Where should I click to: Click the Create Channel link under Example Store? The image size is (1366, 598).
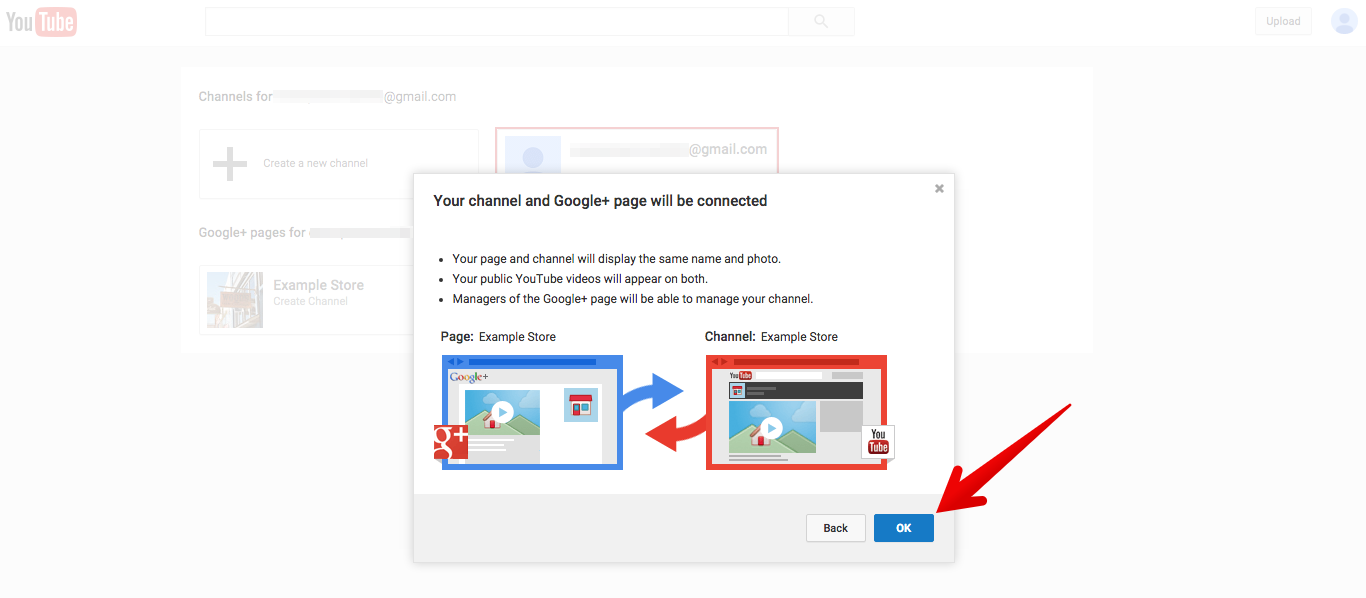coord(310,301)
